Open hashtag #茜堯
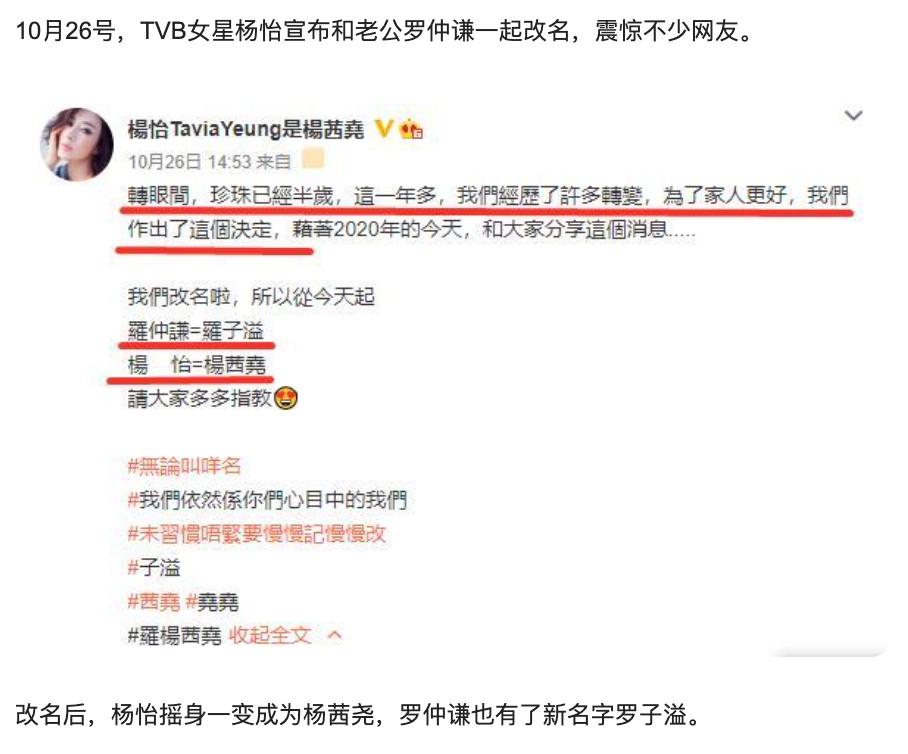 (154, 602)
